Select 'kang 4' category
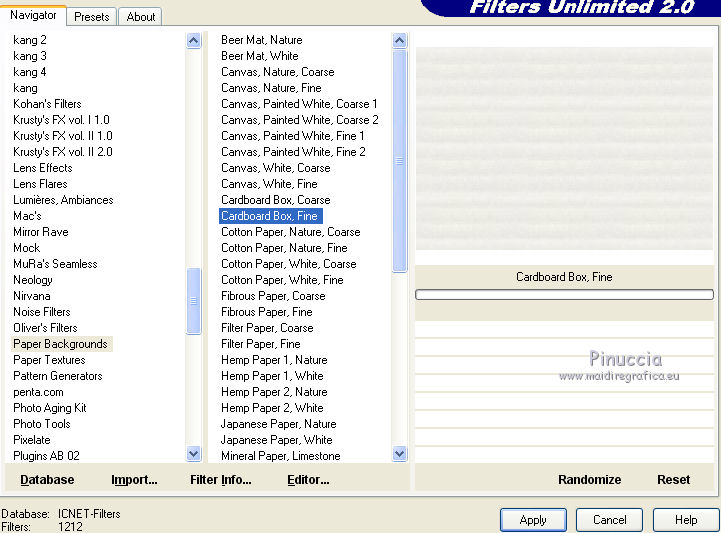Image resolution: width=721 pixels, height=533 pixels. point(29,72)
